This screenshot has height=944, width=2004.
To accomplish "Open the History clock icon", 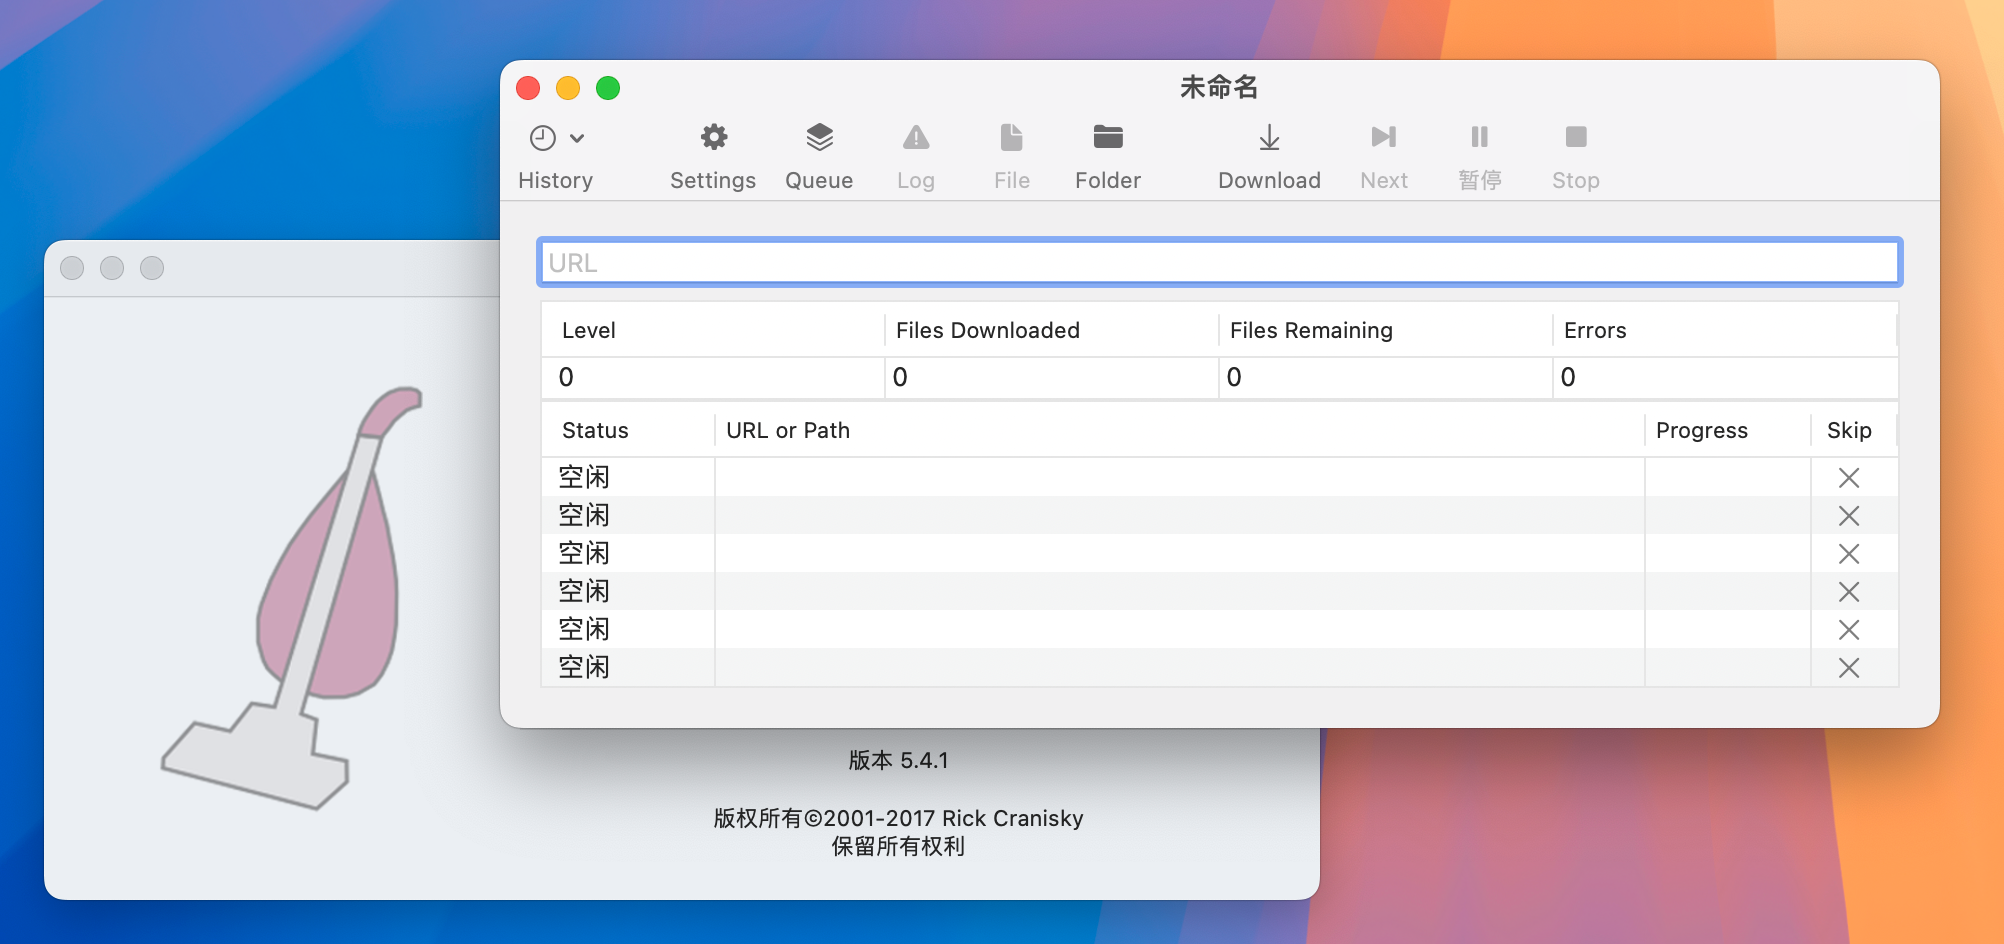I will point(543,138).
